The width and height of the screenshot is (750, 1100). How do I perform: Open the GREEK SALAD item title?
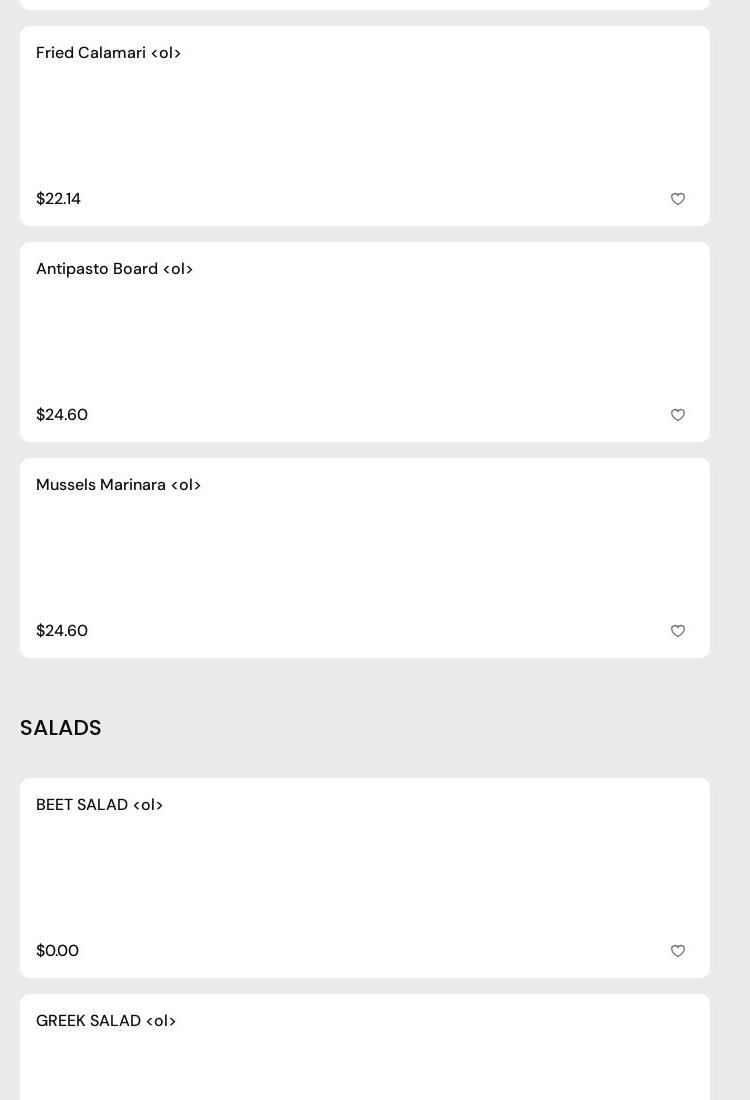coord(106,1021)
